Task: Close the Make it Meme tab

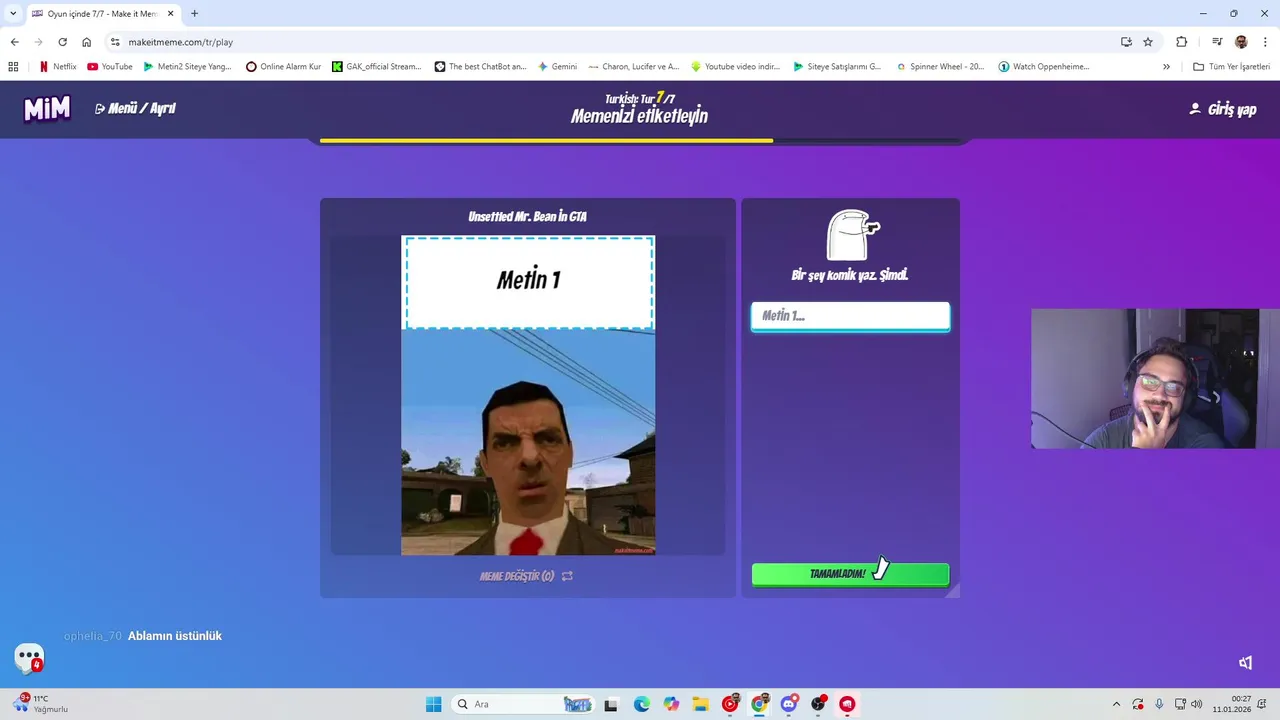Action: 170,14
